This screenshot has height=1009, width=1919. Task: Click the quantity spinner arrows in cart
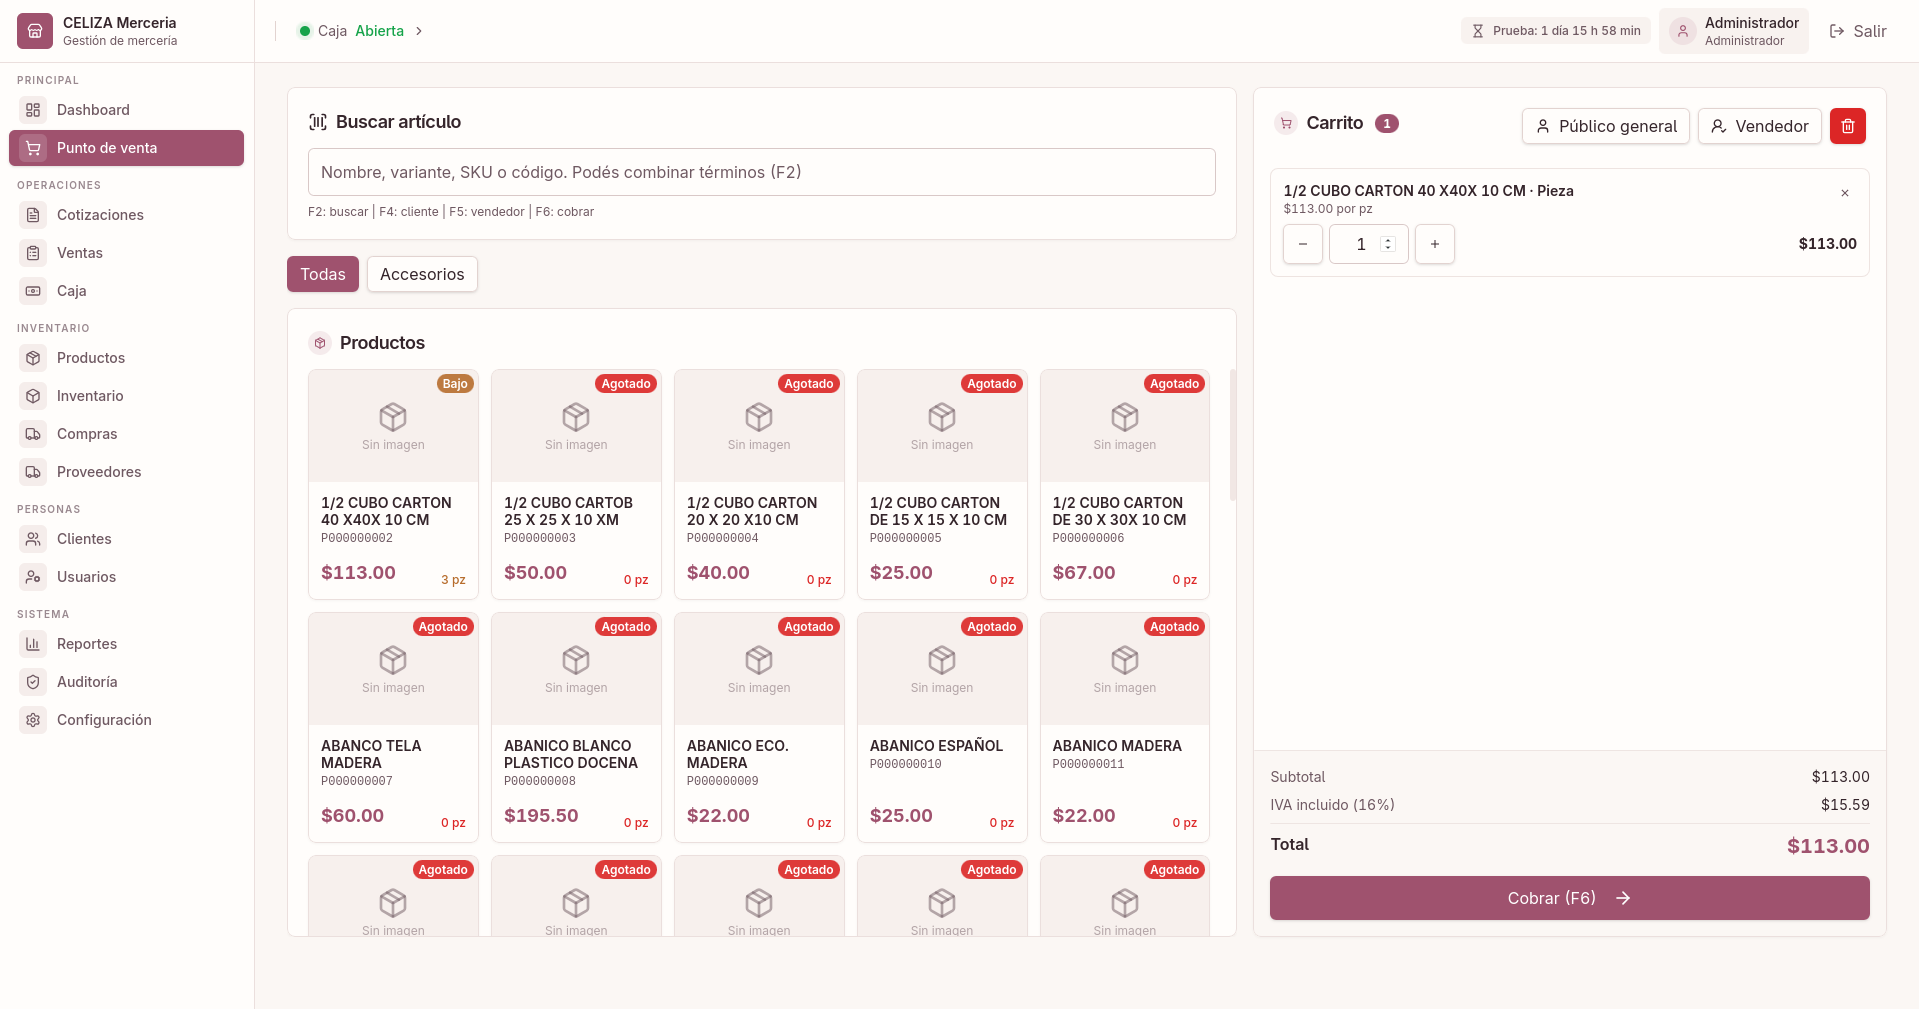pyautogui.click(x=1388, y=244)
